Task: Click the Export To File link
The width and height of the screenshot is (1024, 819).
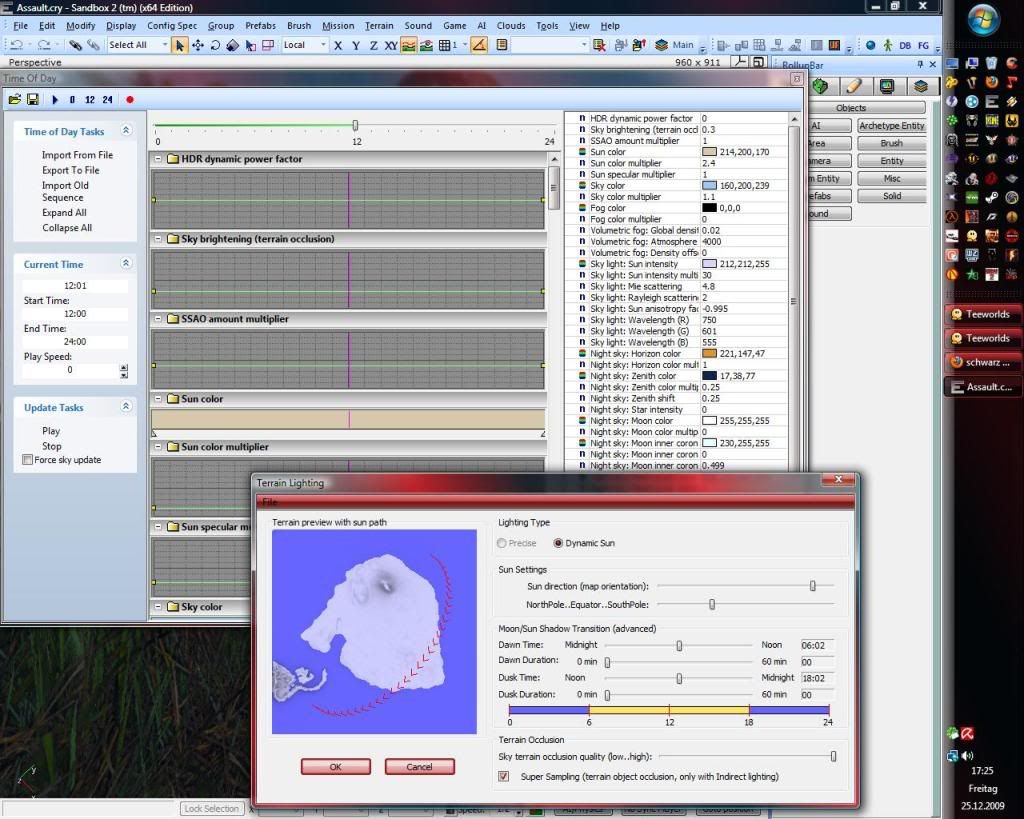Action: pos(70,170)
